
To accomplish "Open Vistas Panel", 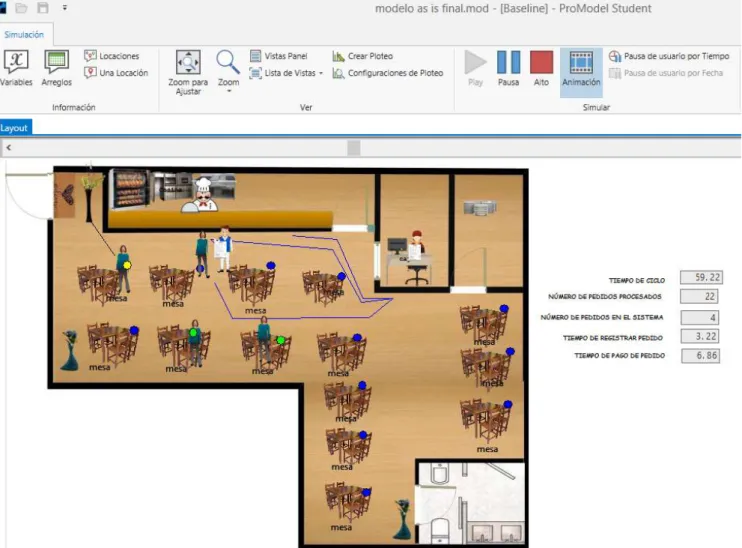I will point(279,56).
